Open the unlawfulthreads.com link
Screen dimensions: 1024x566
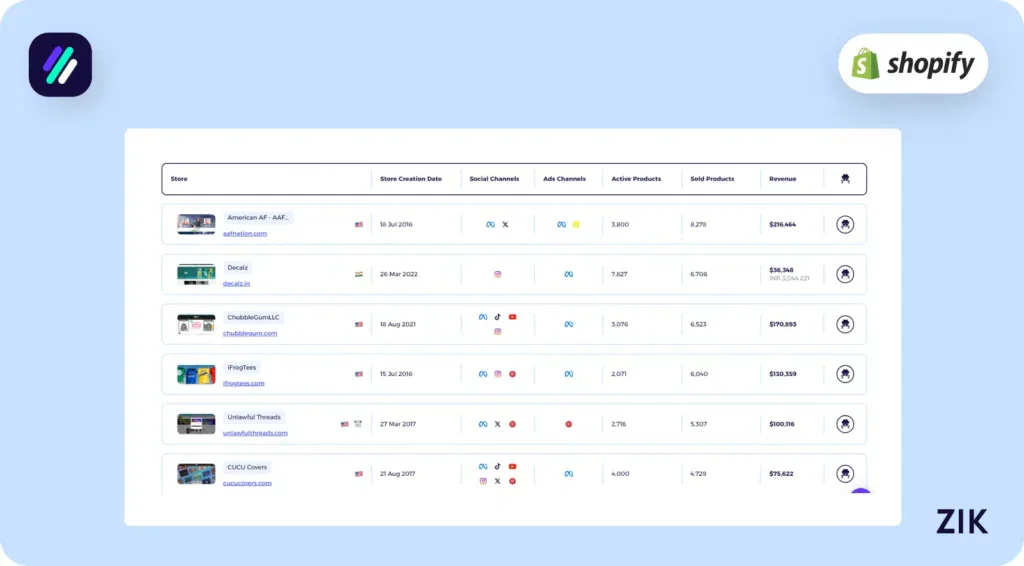click(x=255, y=433)
